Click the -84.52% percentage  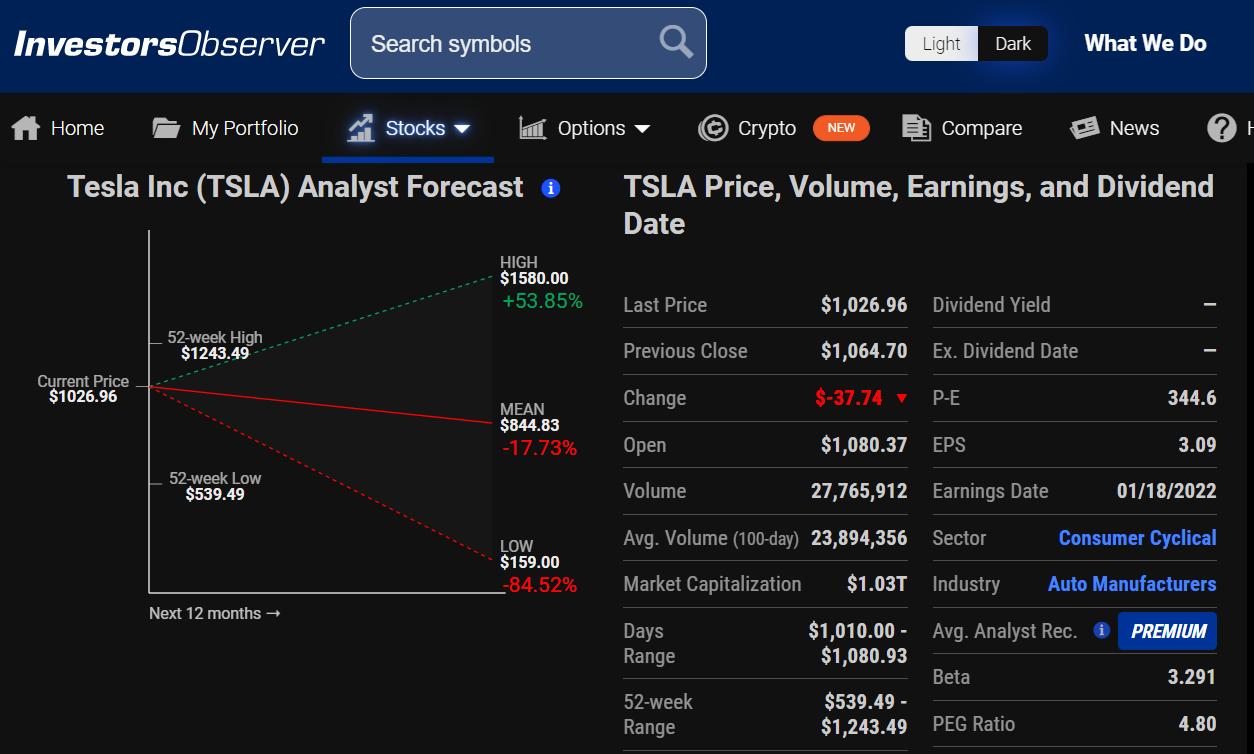(x=540, y=585)
